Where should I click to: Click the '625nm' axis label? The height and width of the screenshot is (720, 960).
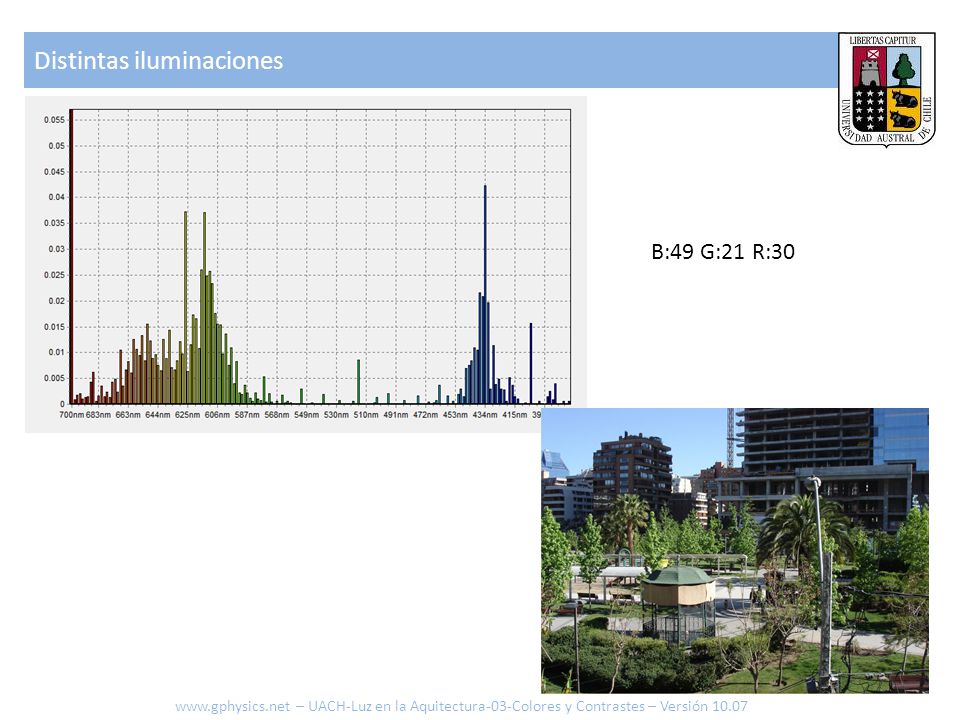pyautogui.click(x=187, y=415)
